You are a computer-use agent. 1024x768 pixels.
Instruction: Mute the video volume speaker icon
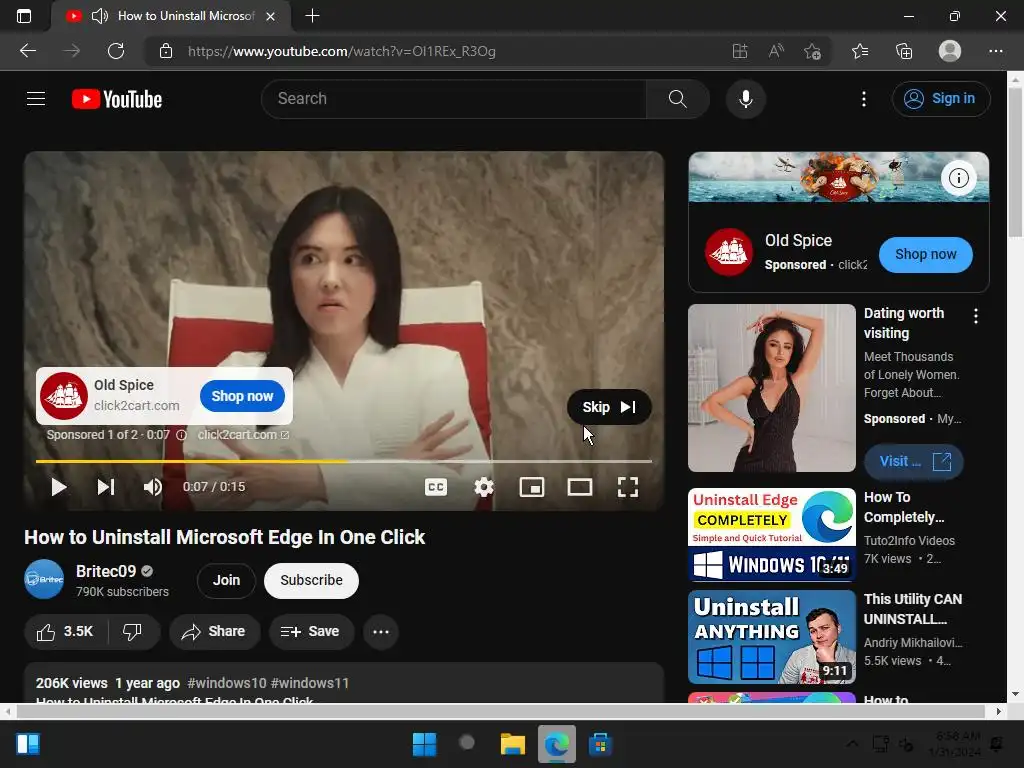coord(152,487)
